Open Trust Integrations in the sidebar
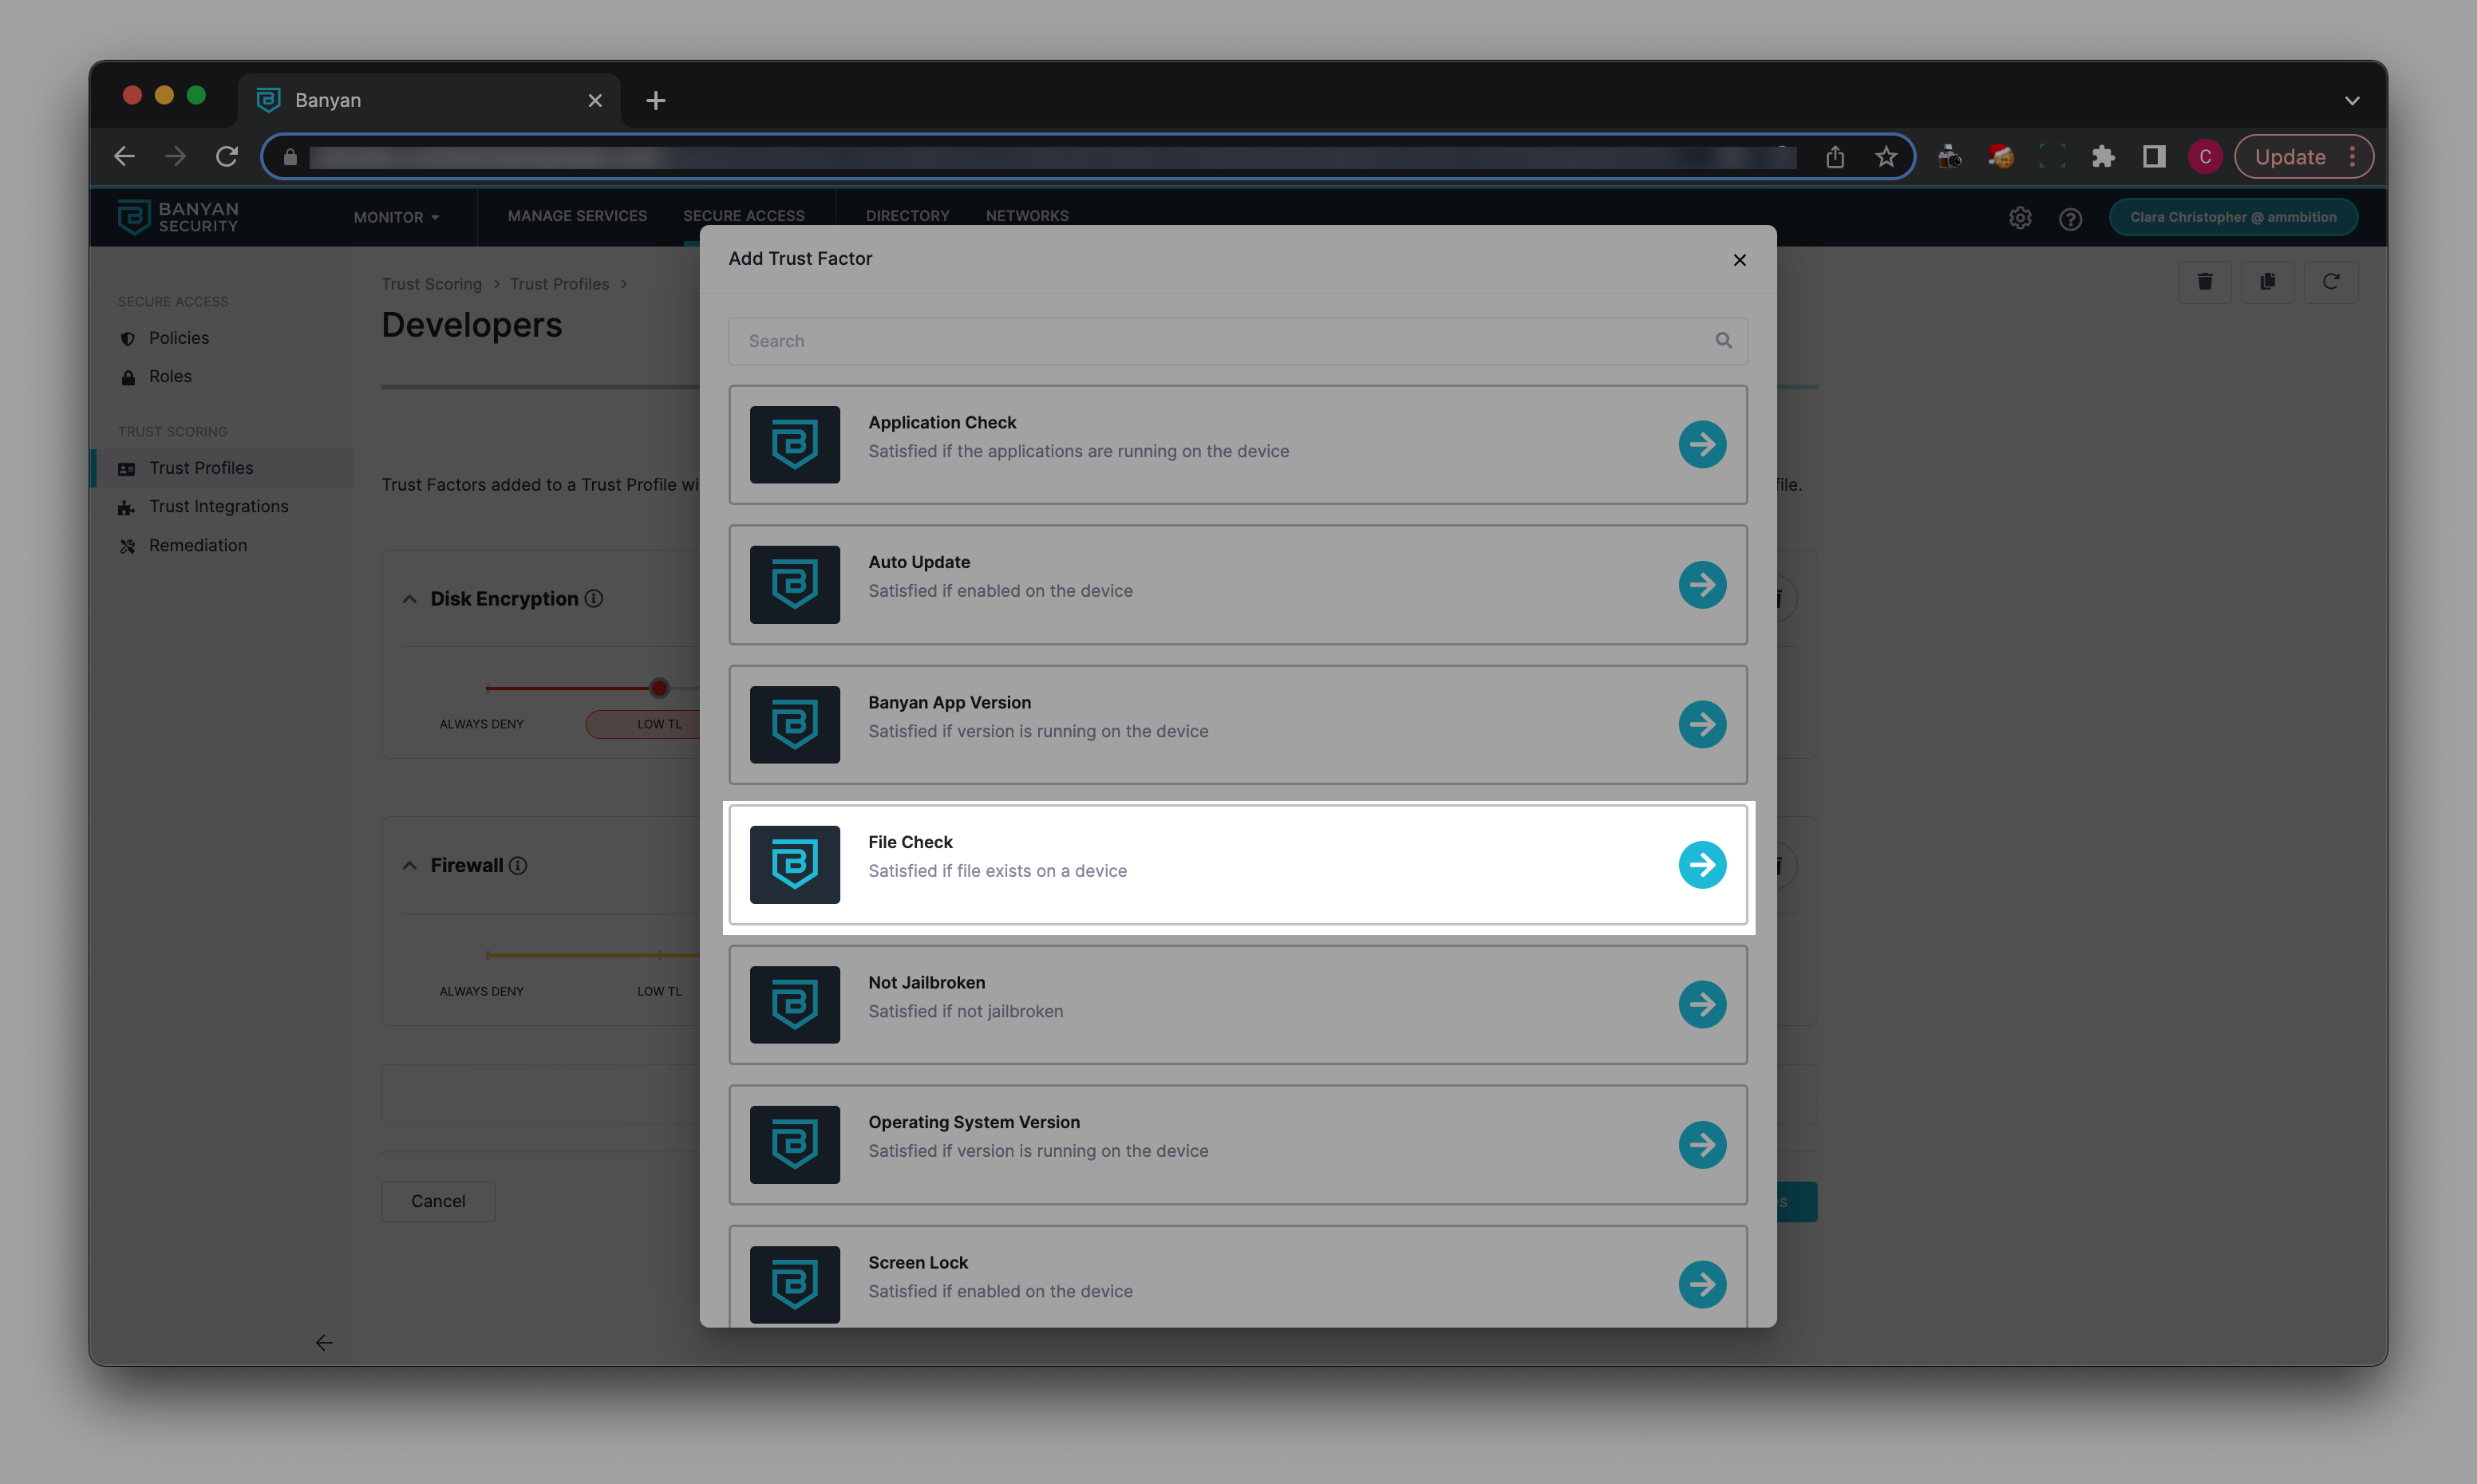The image size is (2477, 1484). tap(218, 506)
